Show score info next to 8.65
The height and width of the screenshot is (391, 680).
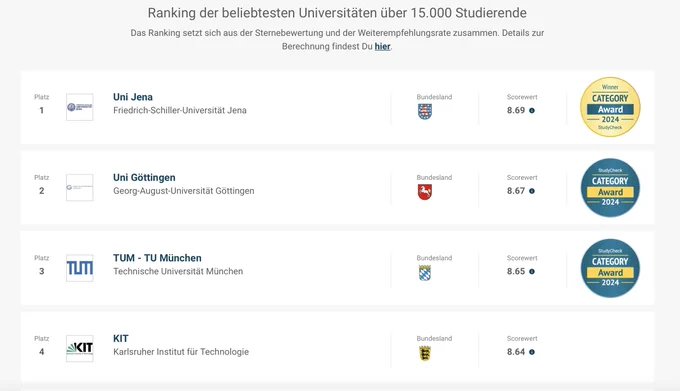532,272
